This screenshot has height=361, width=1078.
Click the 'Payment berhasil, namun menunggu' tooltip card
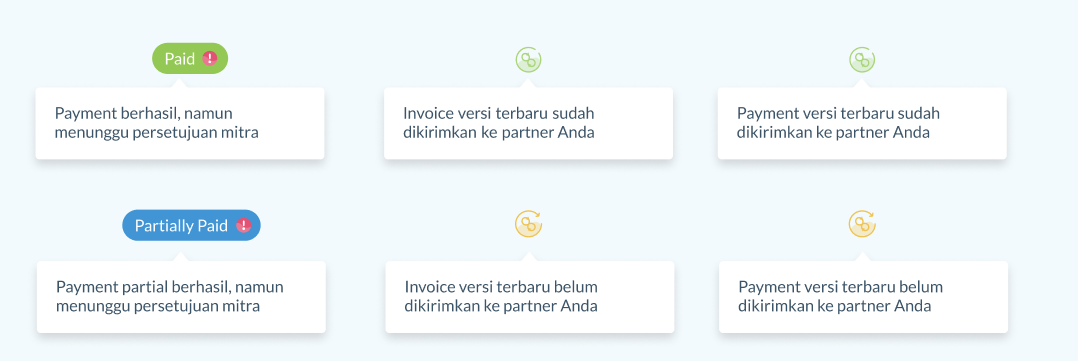click(180, 123)
